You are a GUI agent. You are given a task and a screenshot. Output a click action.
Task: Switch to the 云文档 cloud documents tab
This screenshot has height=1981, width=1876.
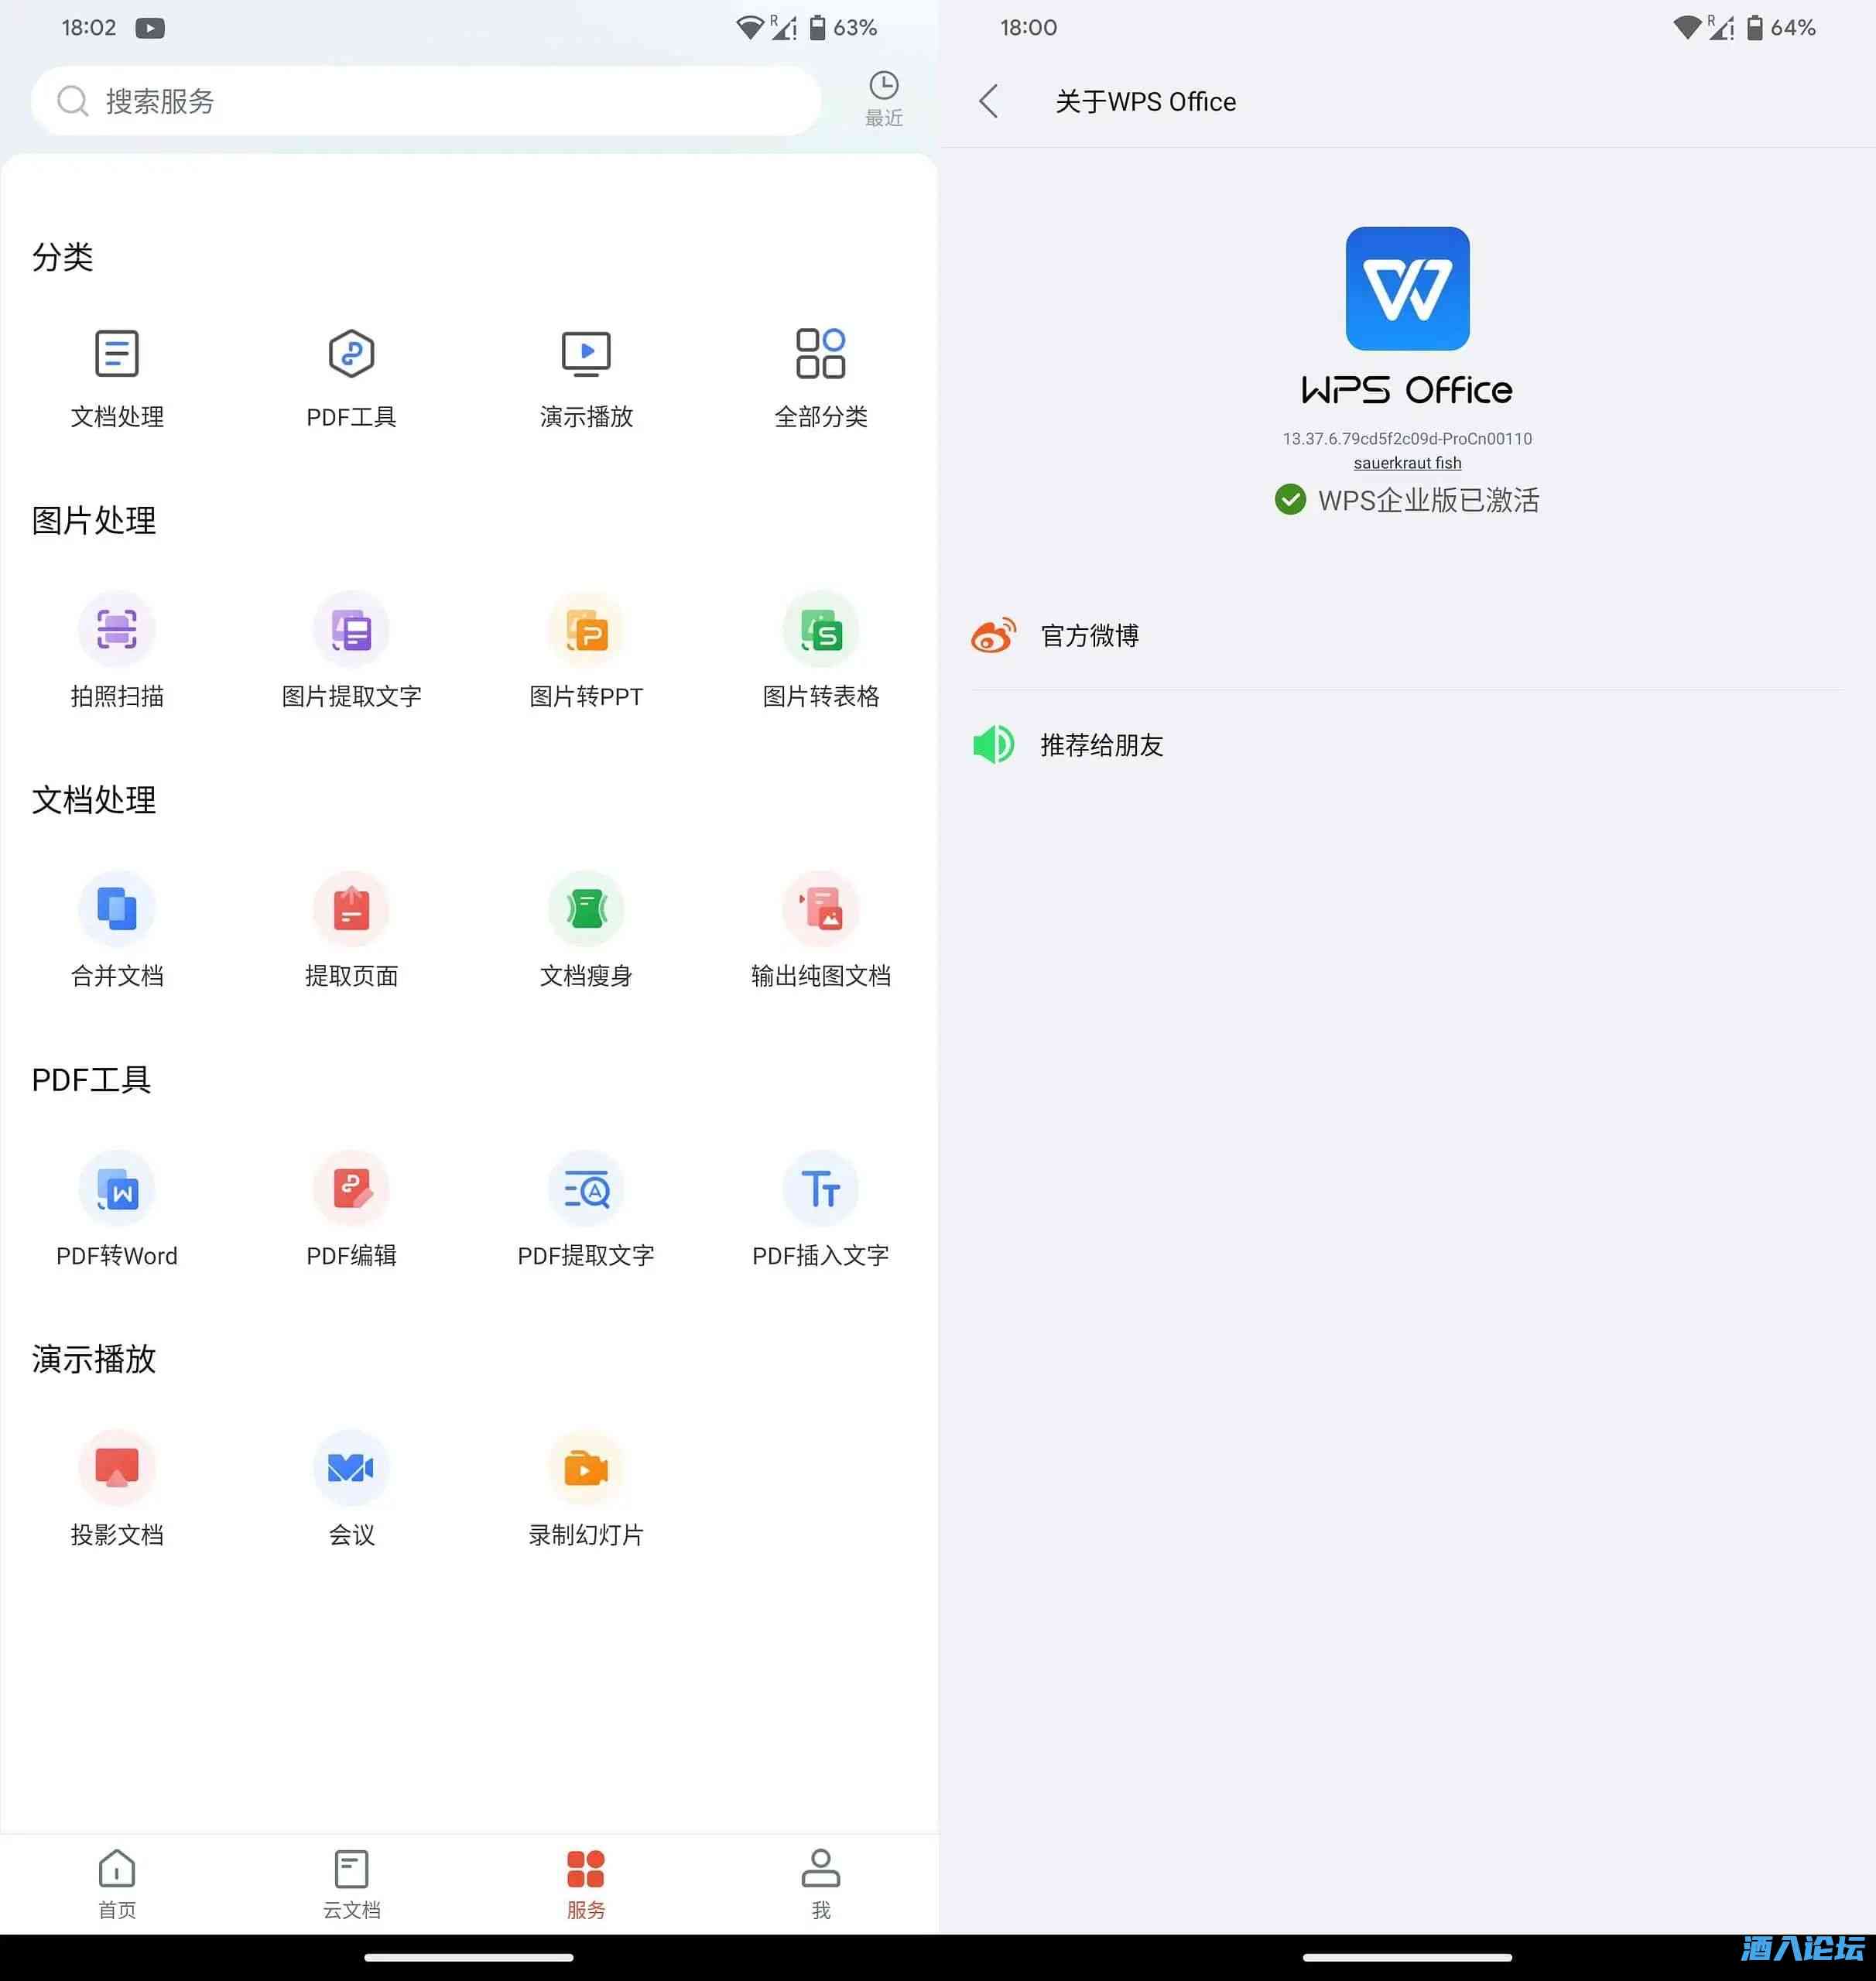click(351, 1883)
